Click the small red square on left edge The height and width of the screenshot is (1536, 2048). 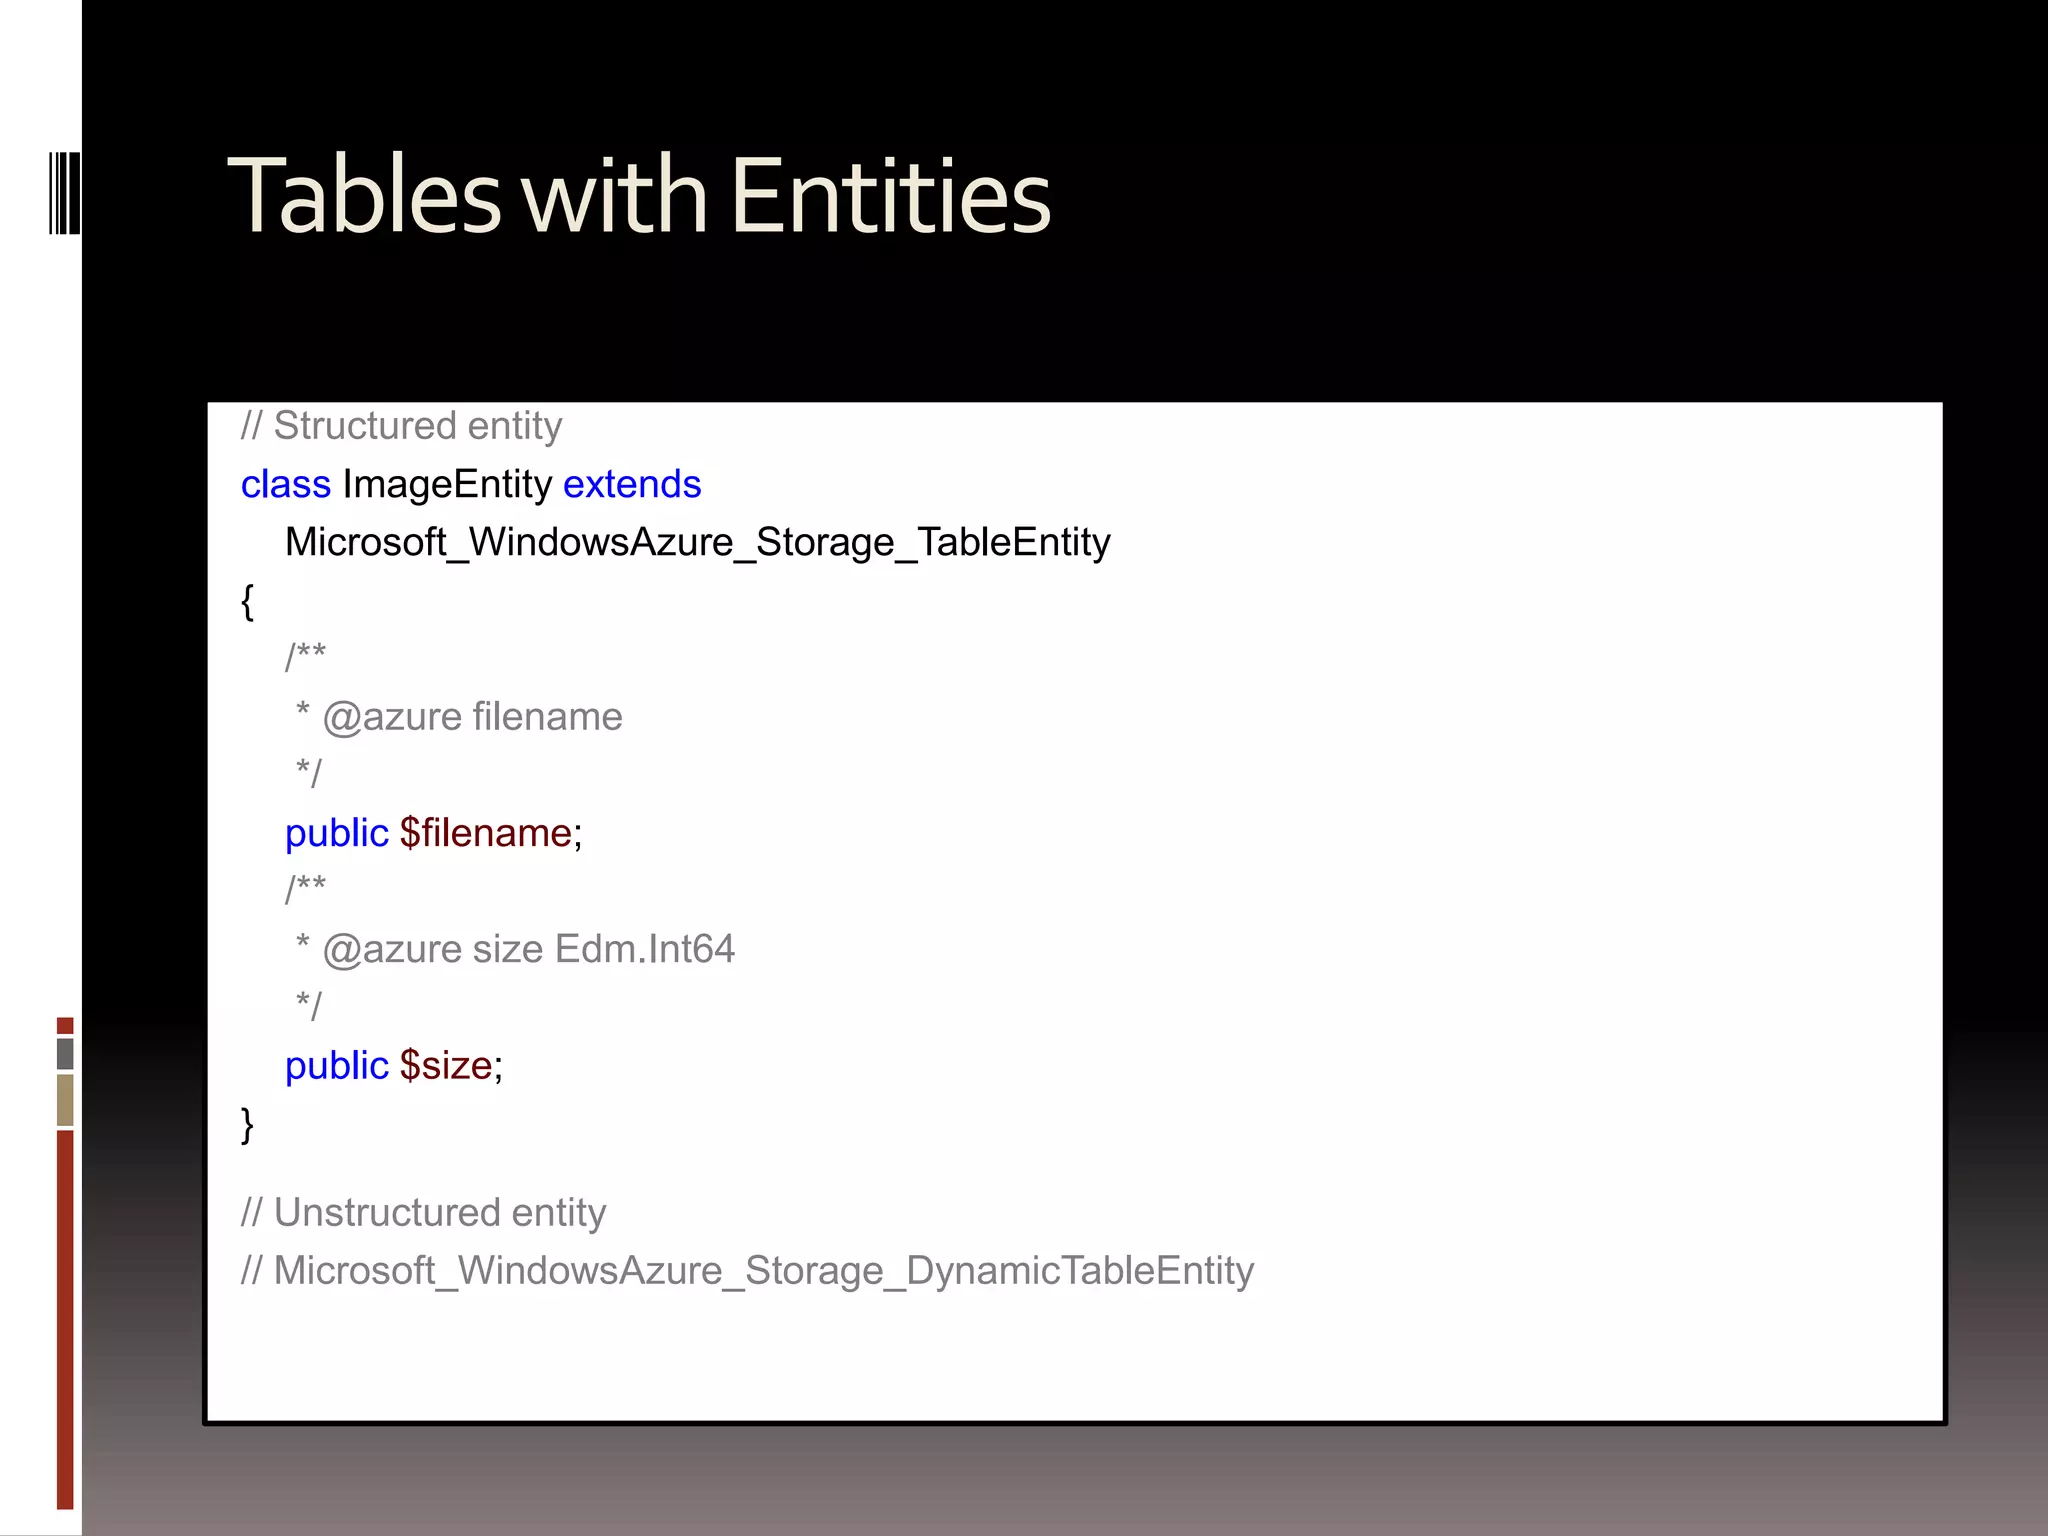click(65, 1025)
